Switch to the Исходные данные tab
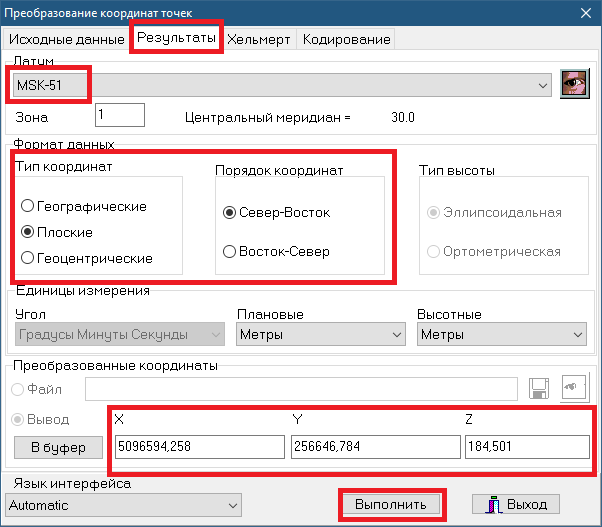602x527 pixels. [65, 38]
